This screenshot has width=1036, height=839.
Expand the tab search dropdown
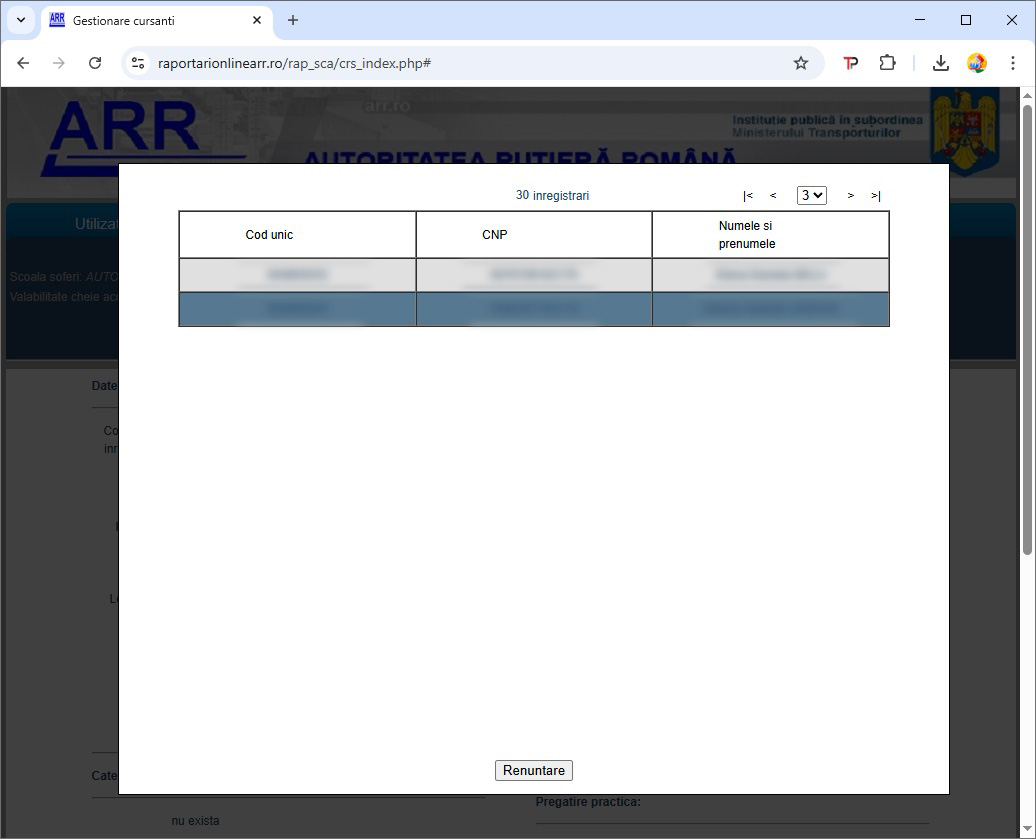(21, 20)
